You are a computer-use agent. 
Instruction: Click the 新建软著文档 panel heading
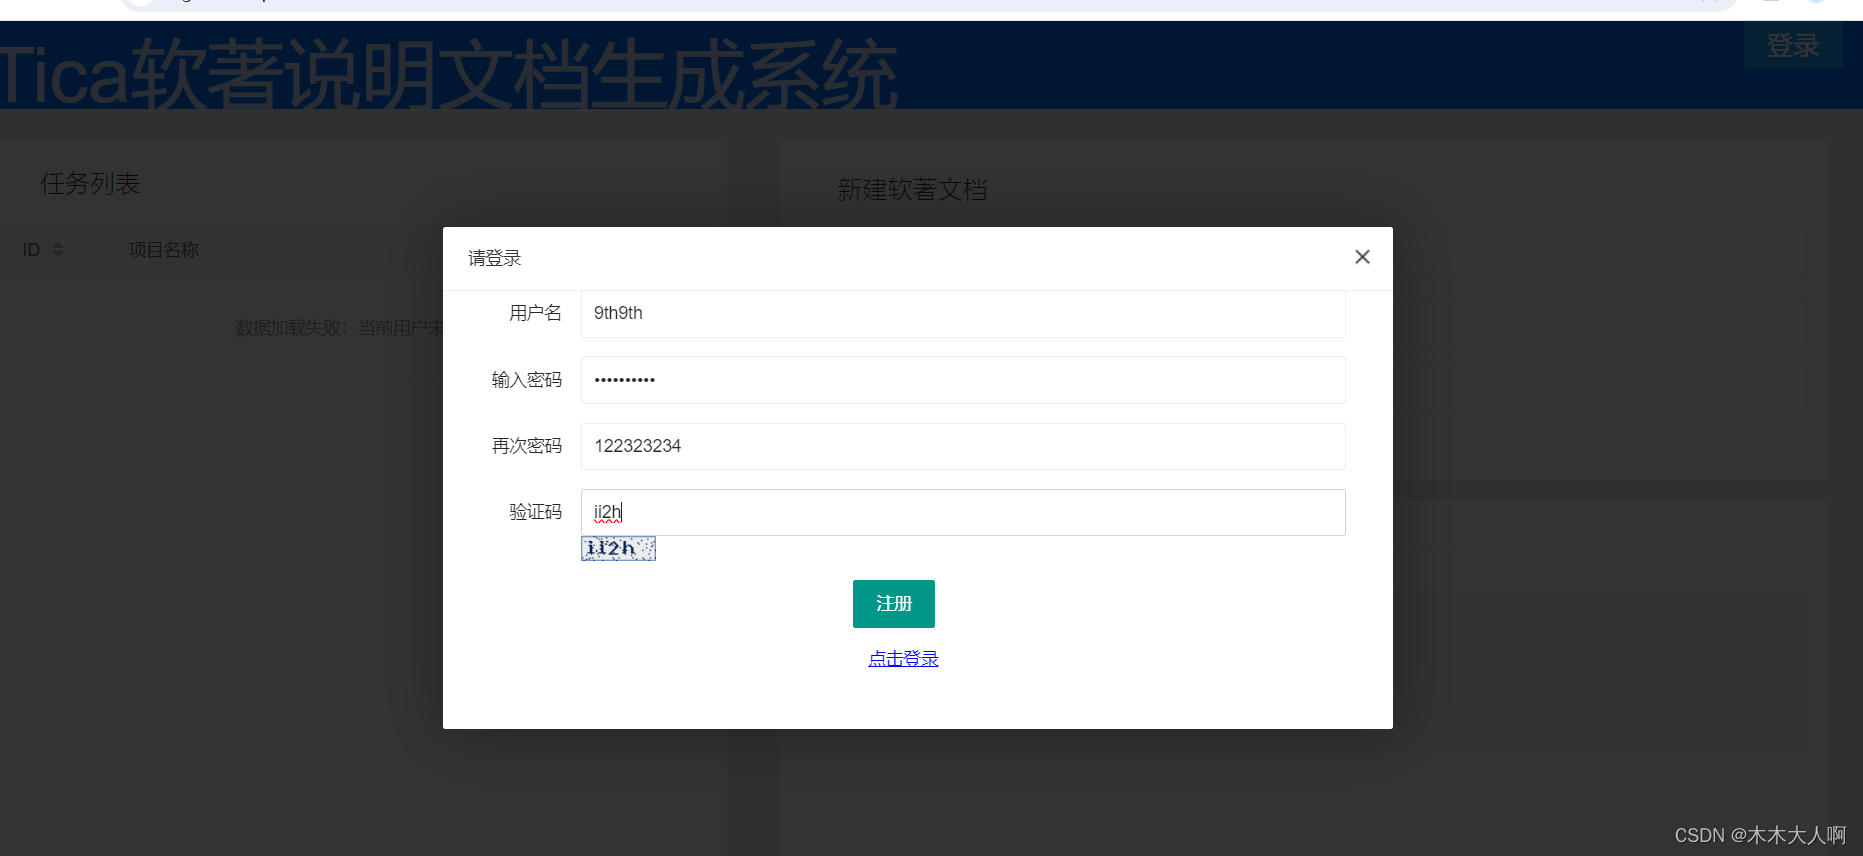click(x=912, y=190)
